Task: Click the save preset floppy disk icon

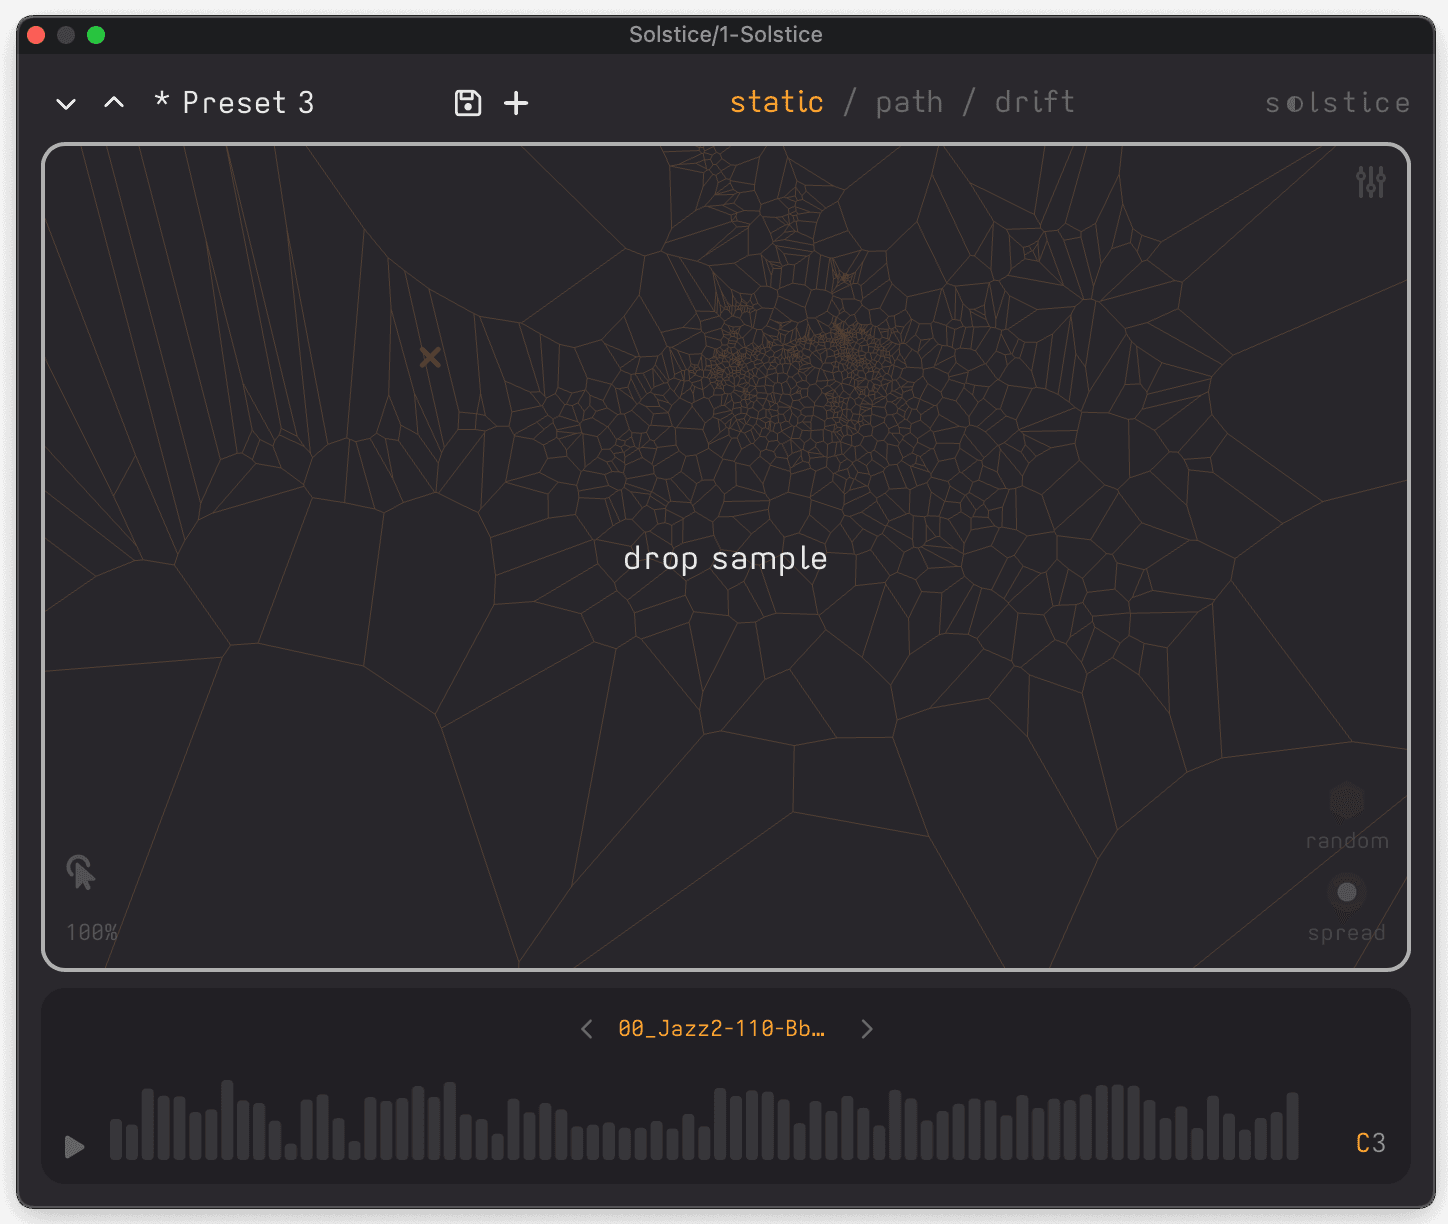Action: 467,102
